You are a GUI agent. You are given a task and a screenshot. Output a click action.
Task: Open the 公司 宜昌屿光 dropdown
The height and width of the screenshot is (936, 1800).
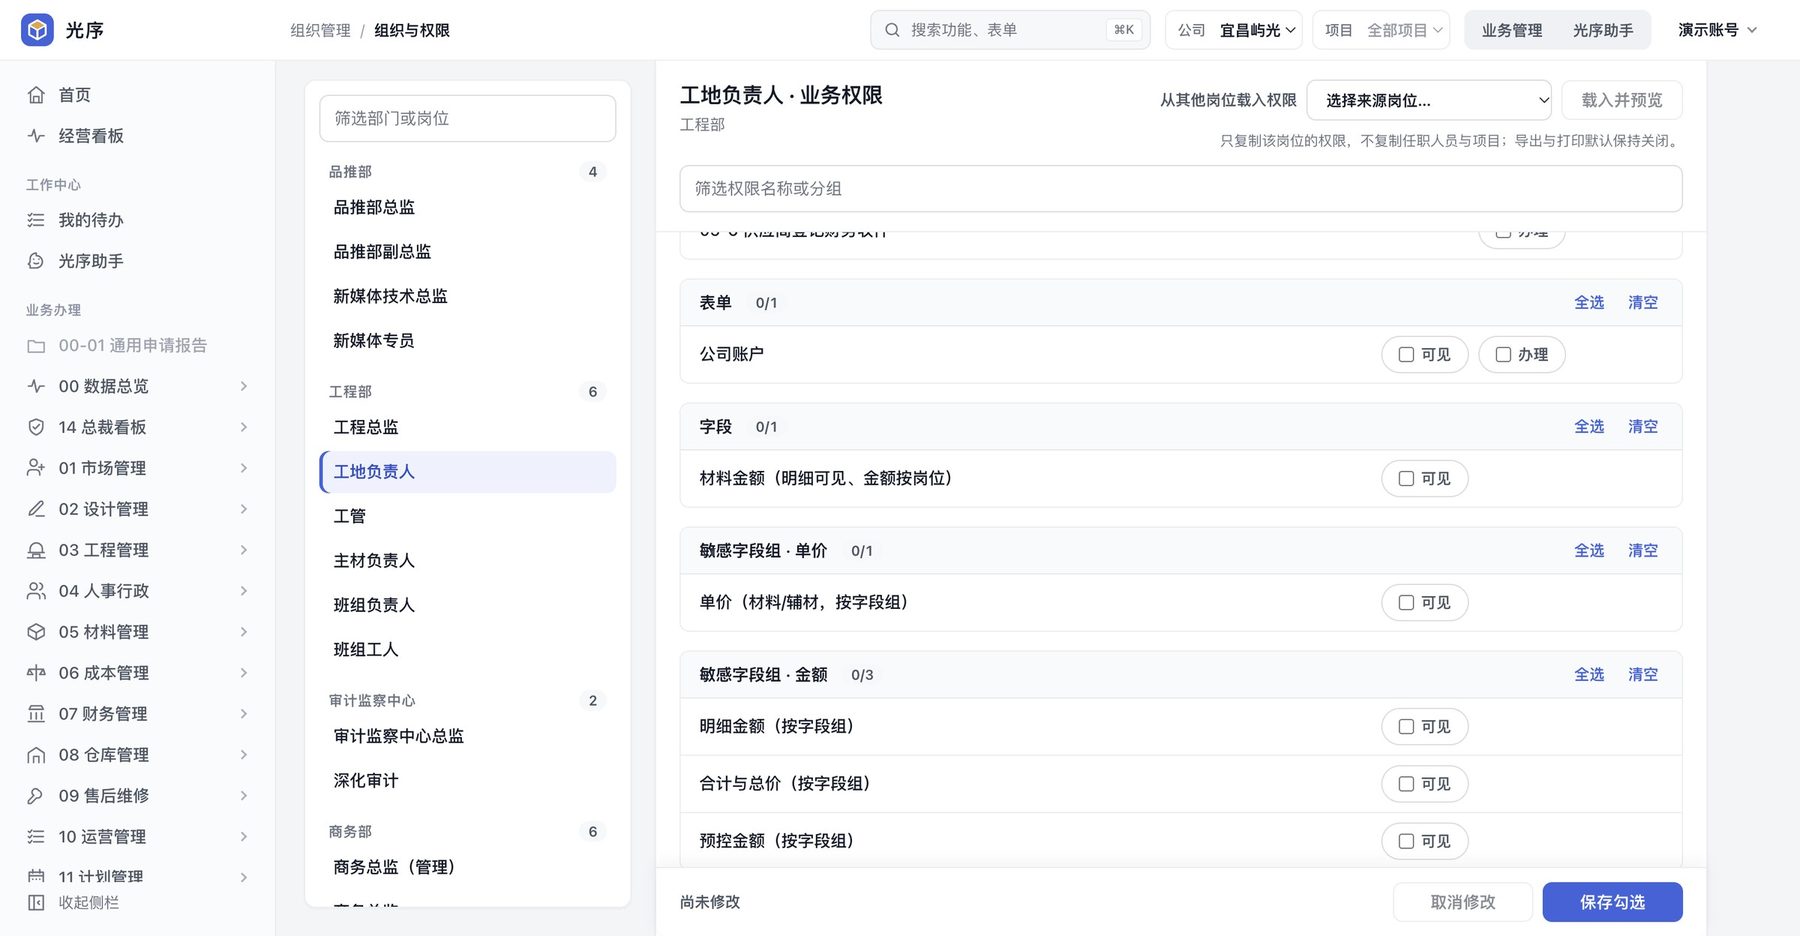1235,30
